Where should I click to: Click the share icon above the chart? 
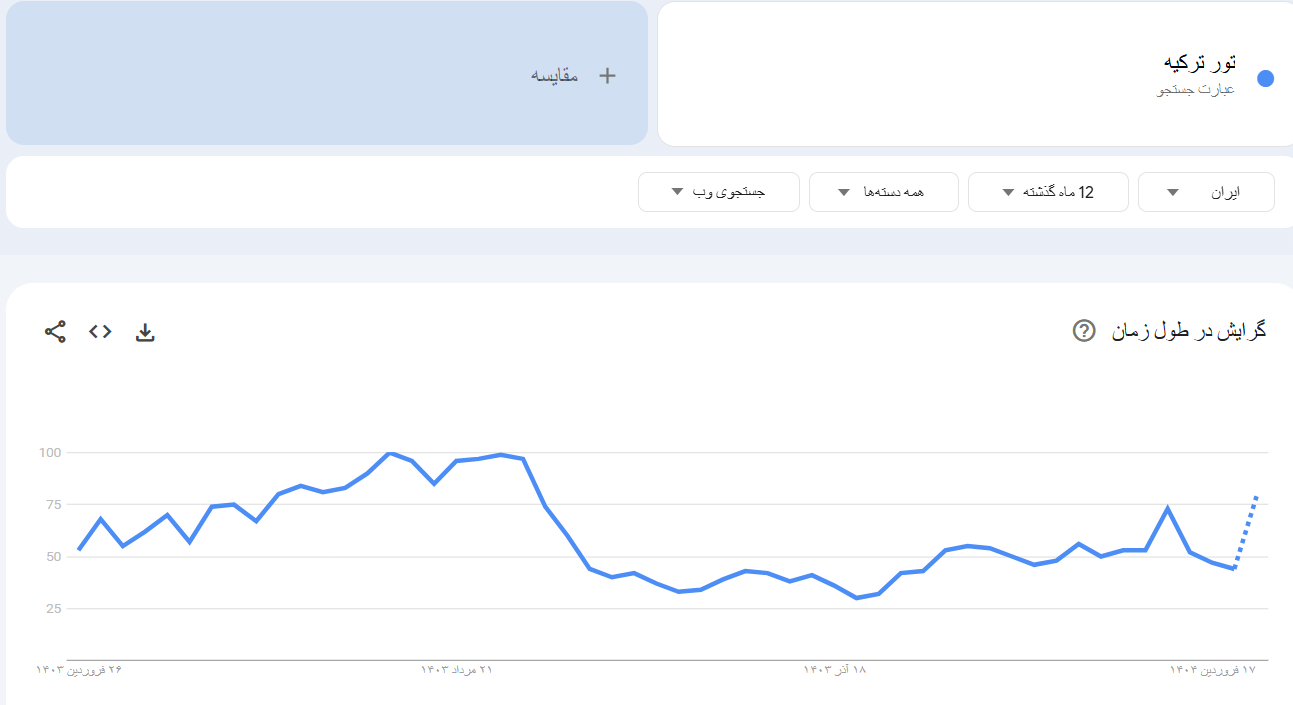pyautogui.click(x=55, y=332)
